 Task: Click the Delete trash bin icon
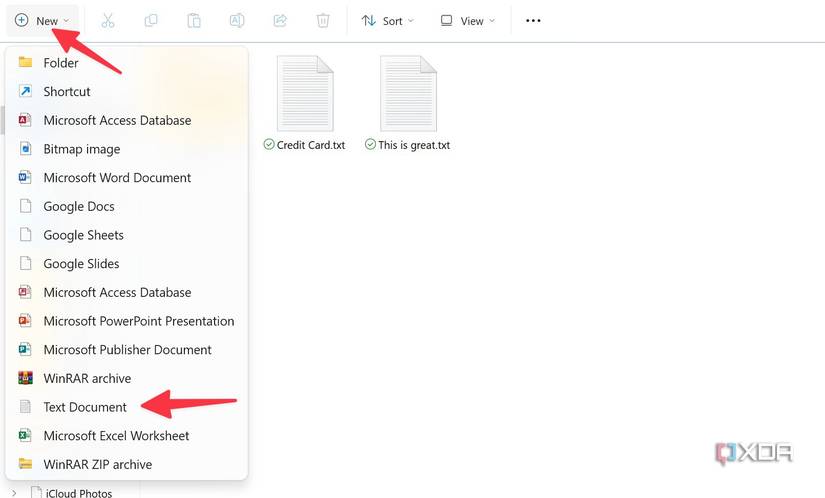tap(323, 21)
